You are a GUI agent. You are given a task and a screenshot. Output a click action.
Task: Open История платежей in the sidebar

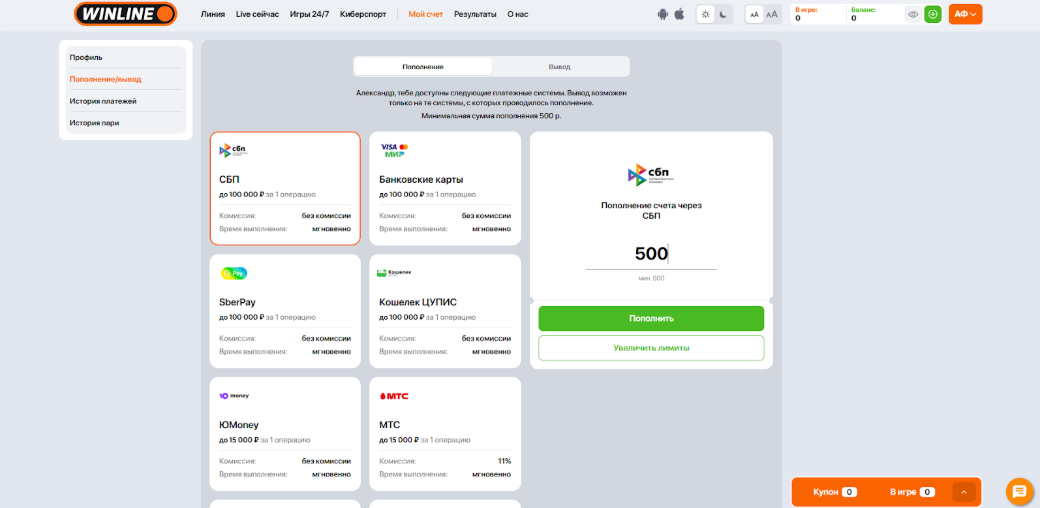(103, 101)
